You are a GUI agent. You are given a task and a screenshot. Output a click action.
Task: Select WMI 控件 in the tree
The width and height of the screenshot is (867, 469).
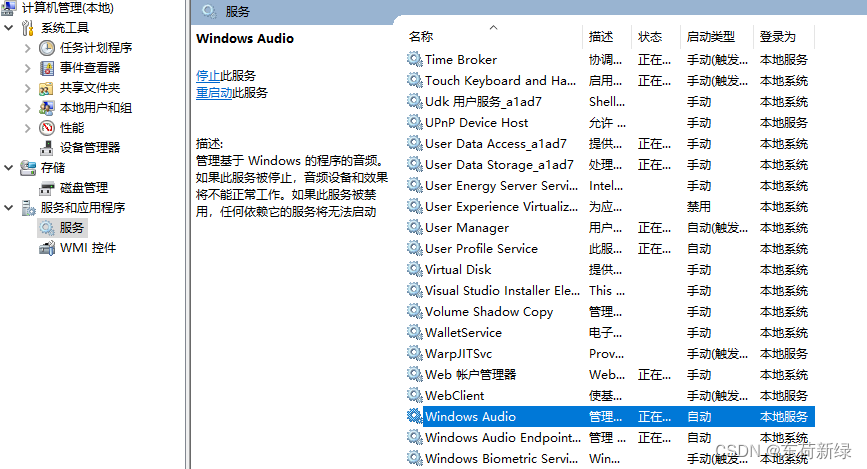[x=88, y=248]
